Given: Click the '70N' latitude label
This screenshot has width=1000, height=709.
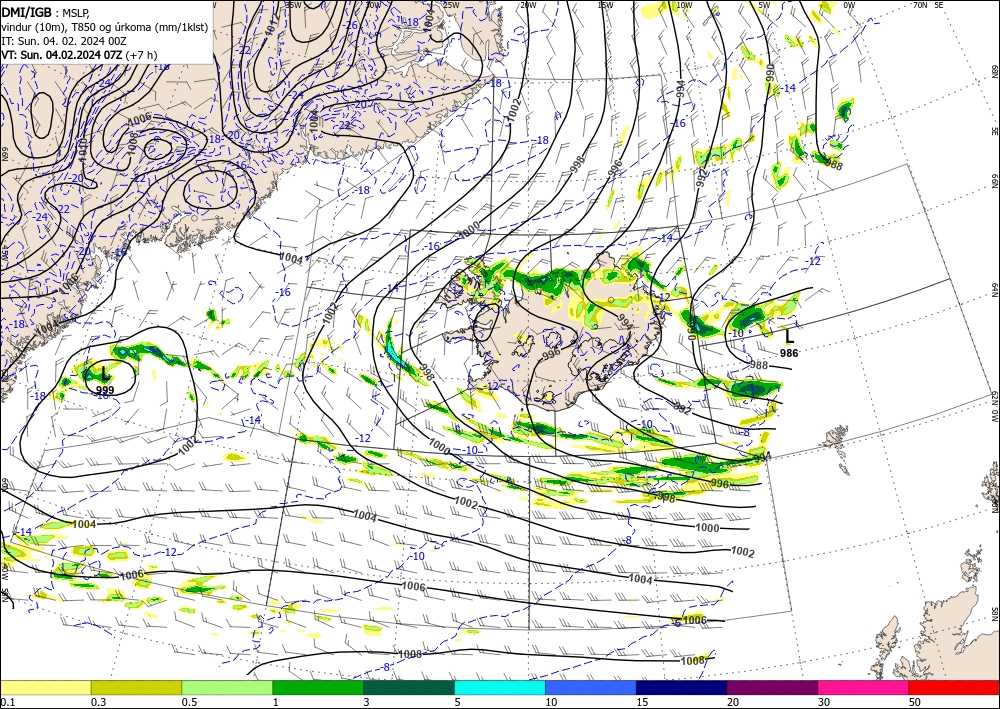Looking at the screenshot, I should click(920, 5).
